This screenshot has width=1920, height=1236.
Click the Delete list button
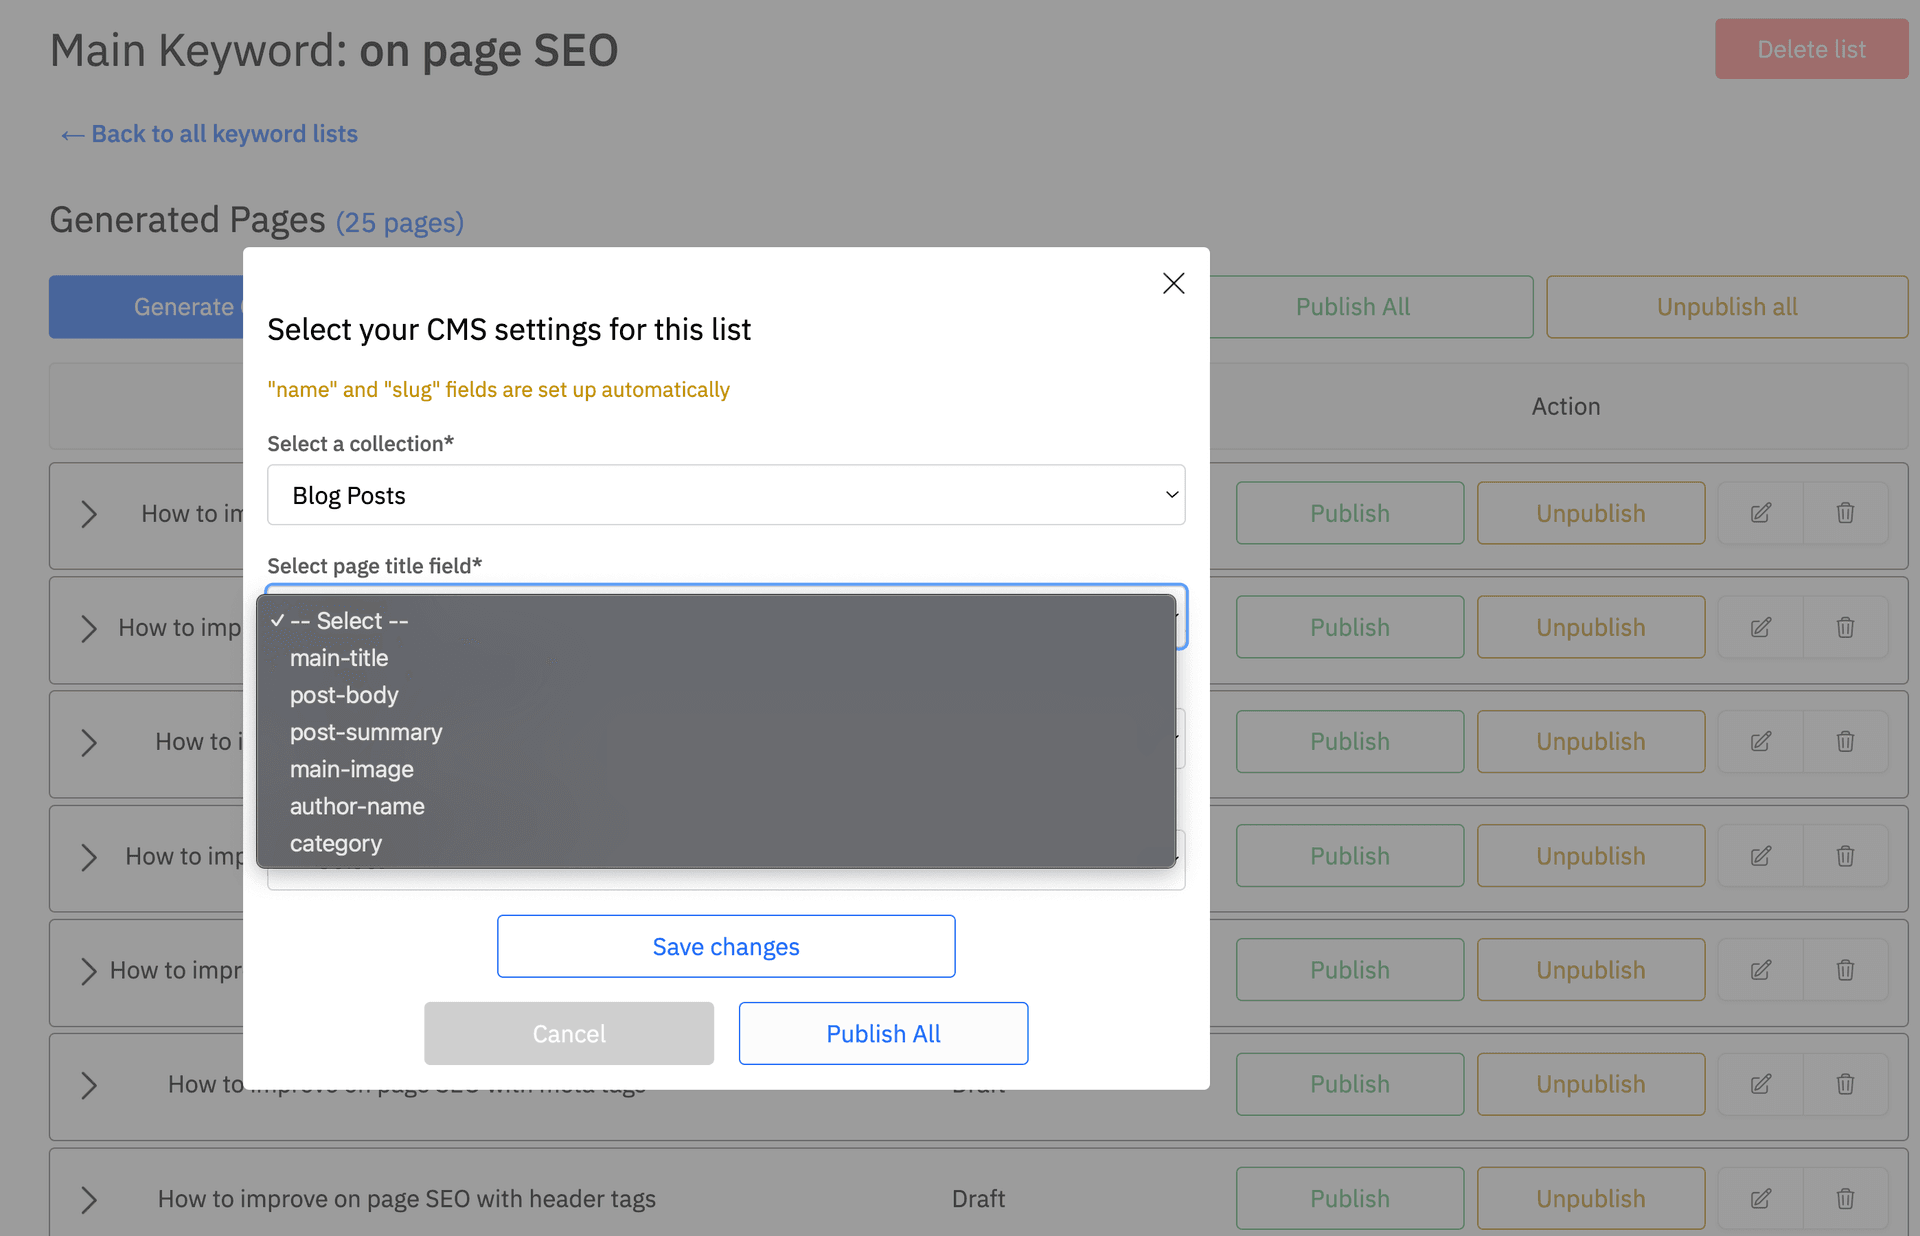tap(1810, 48)
